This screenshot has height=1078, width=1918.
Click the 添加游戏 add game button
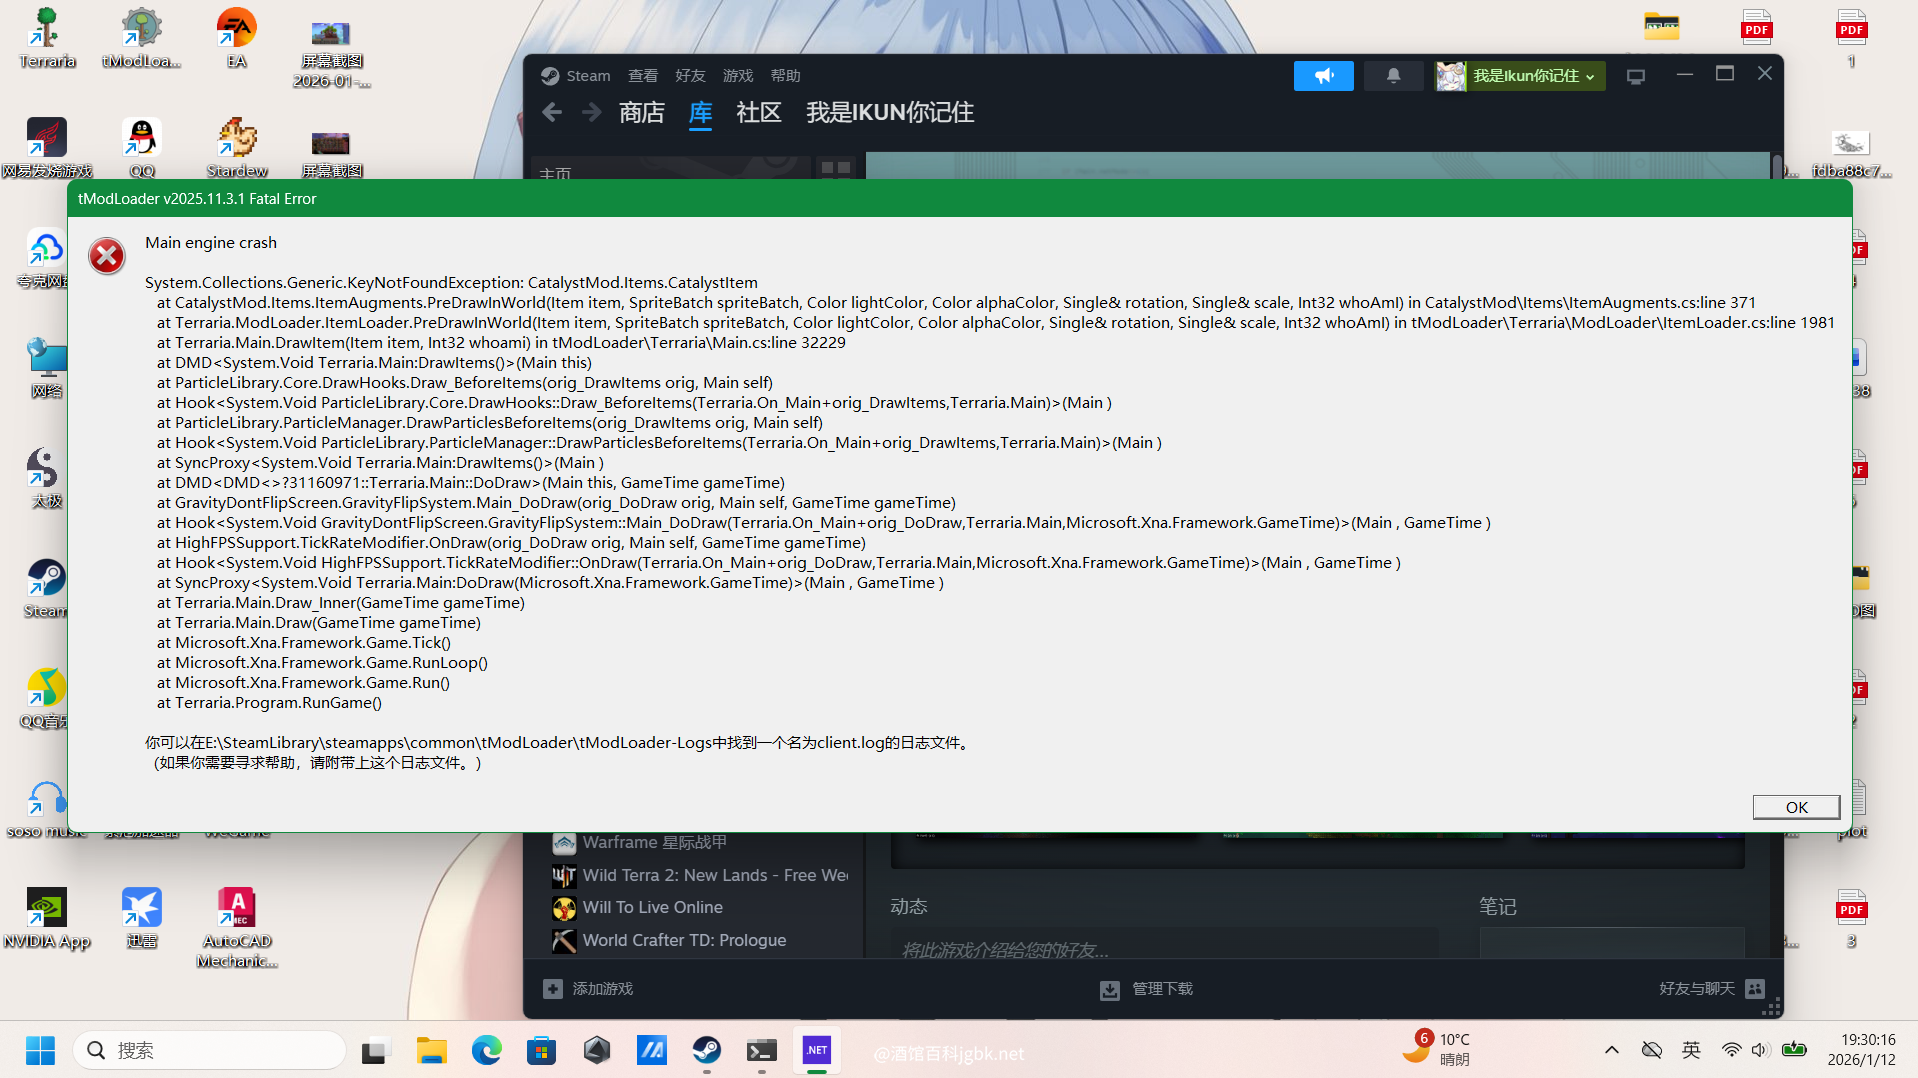(588, 989)
